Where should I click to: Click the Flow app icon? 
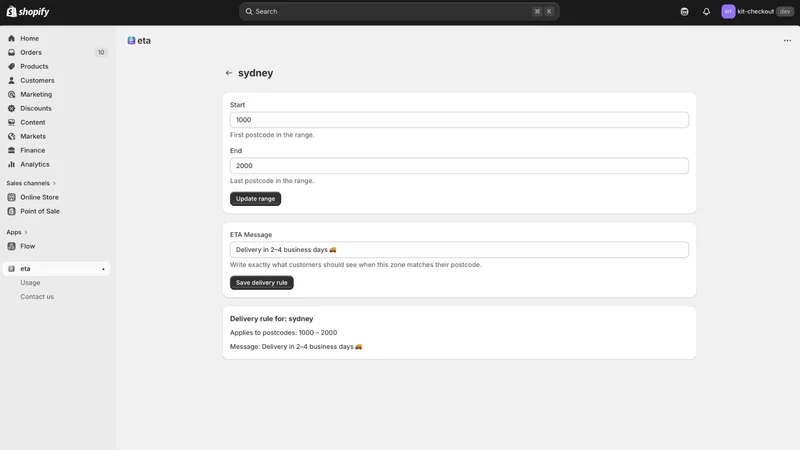[11, 246]
